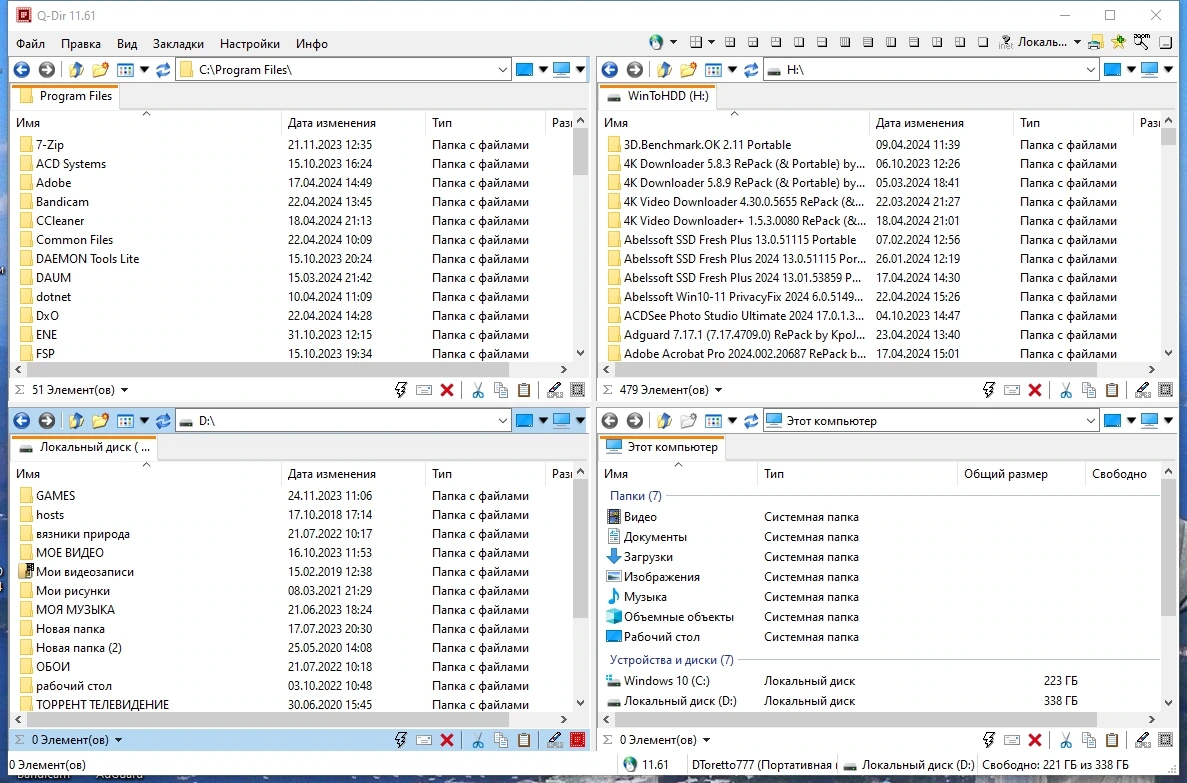Collapse the Устройства и диски (7) group
The width and height of the screenshot is (1187, 783).
point(671,660)
